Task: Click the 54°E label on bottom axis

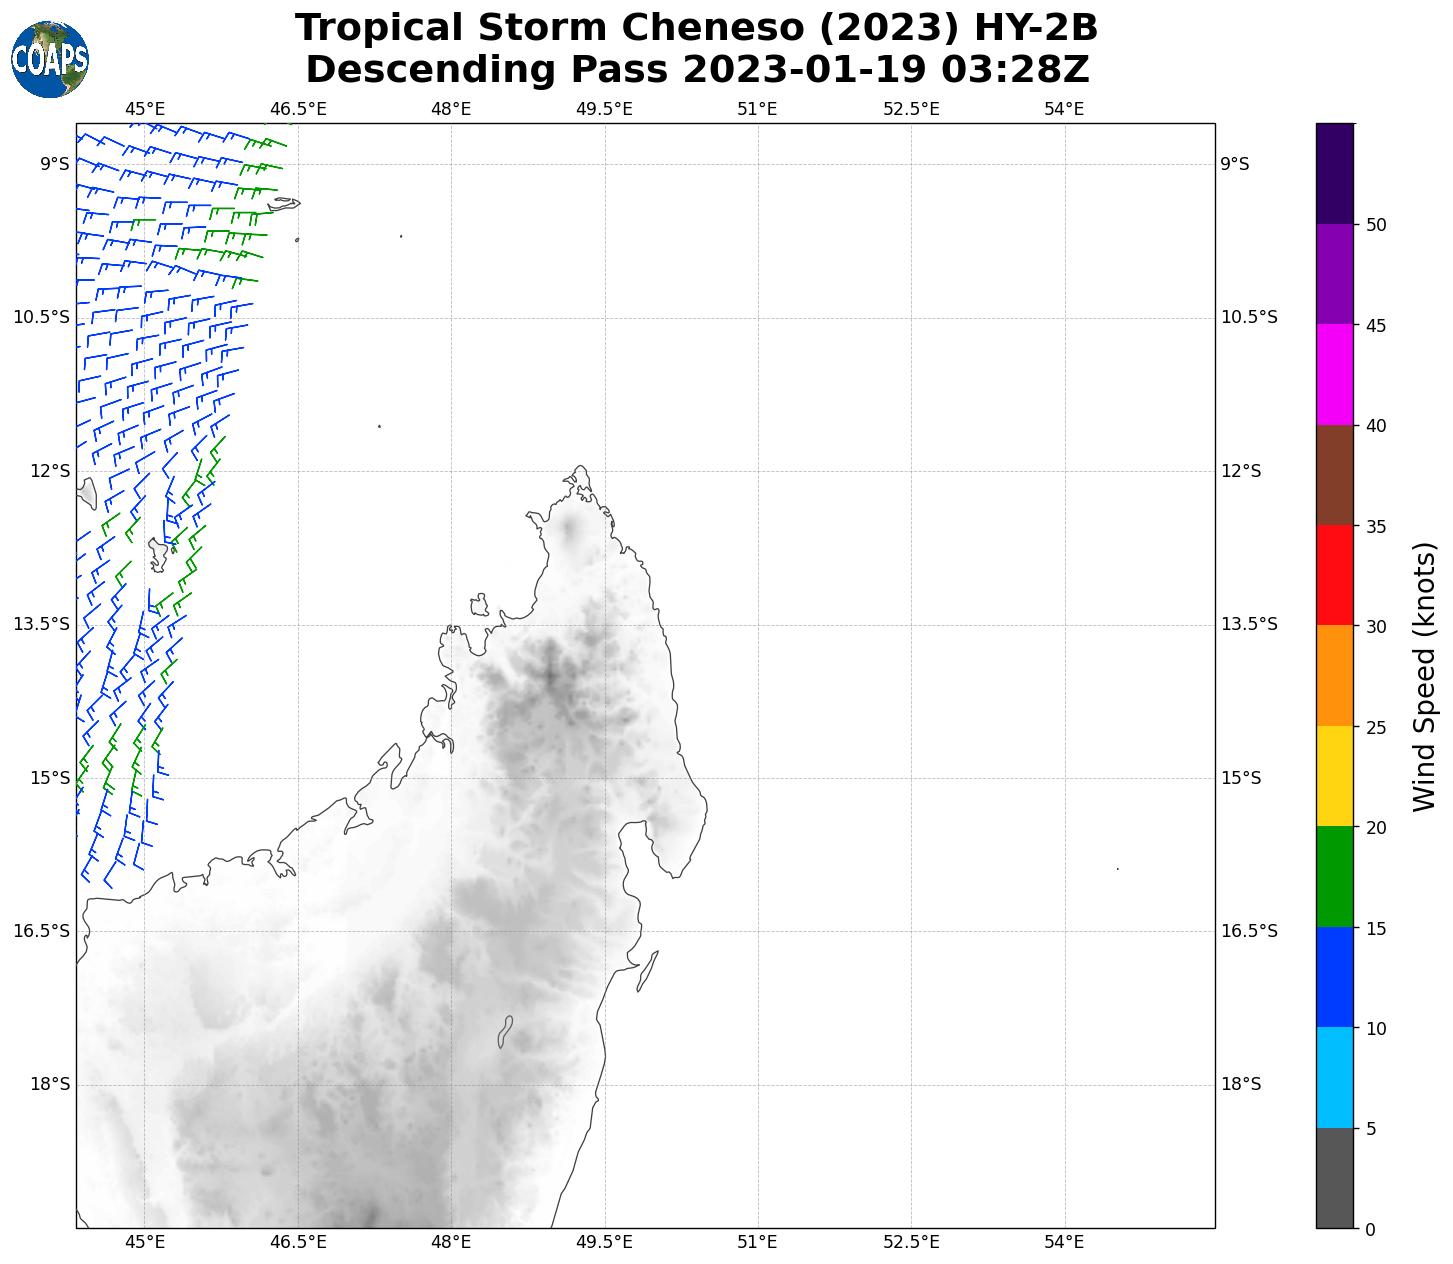Action: coord(1064,1242)
